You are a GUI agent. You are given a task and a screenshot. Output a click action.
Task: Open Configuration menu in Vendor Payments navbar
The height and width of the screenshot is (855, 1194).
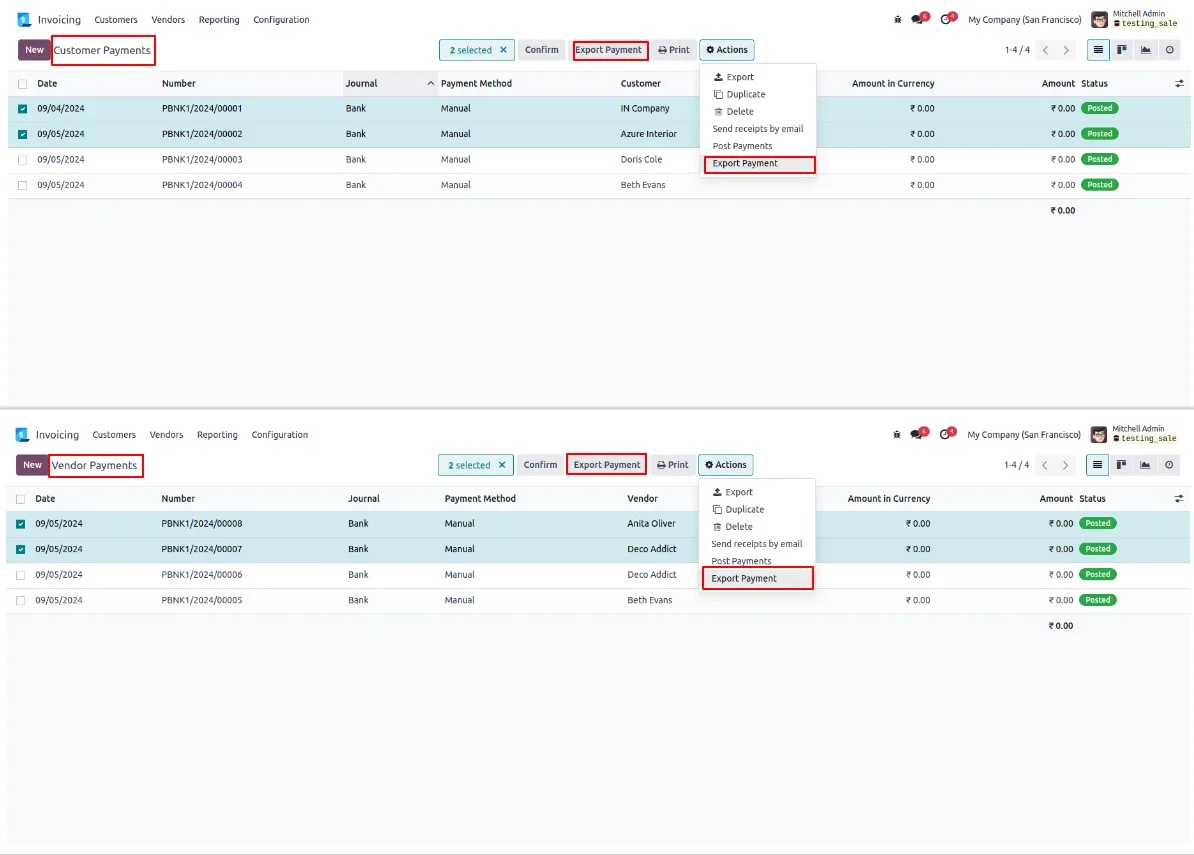279,435
